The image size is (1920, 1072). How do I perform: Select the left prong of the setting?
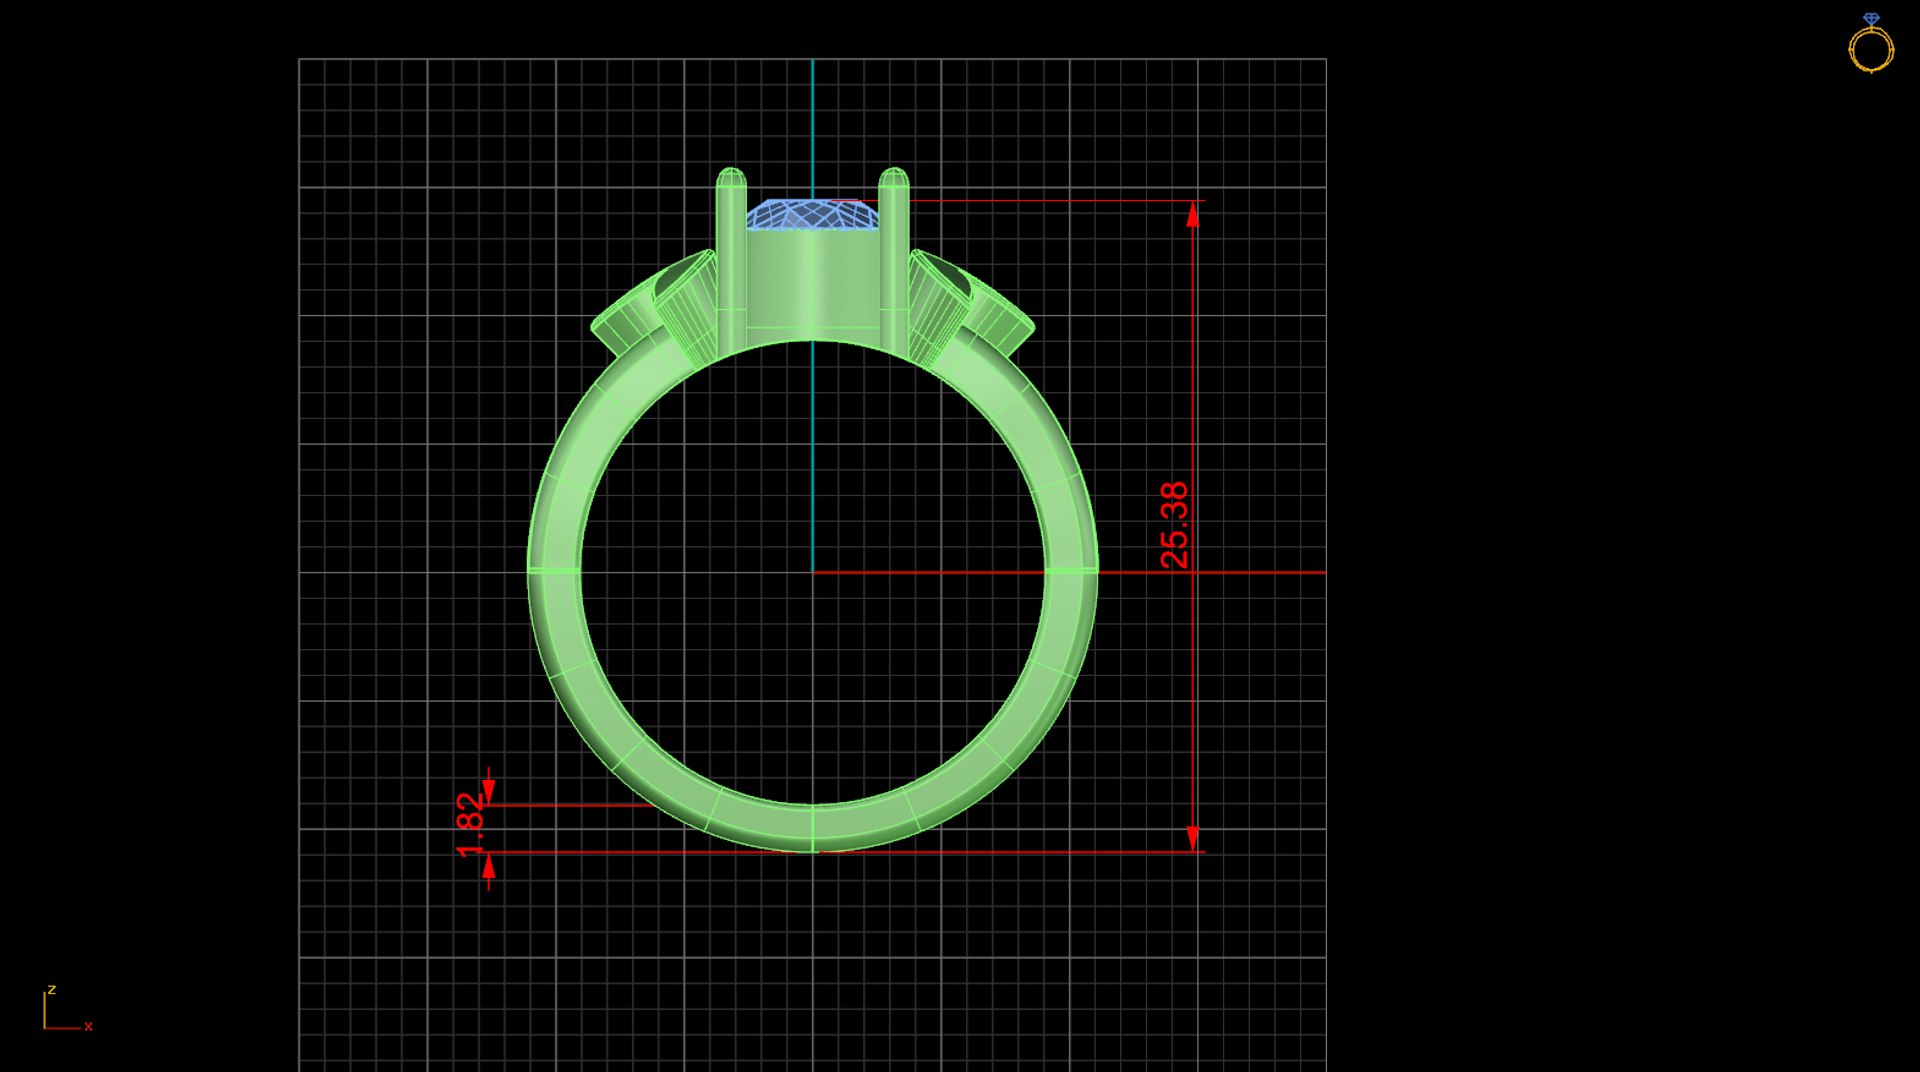(731, 261)
